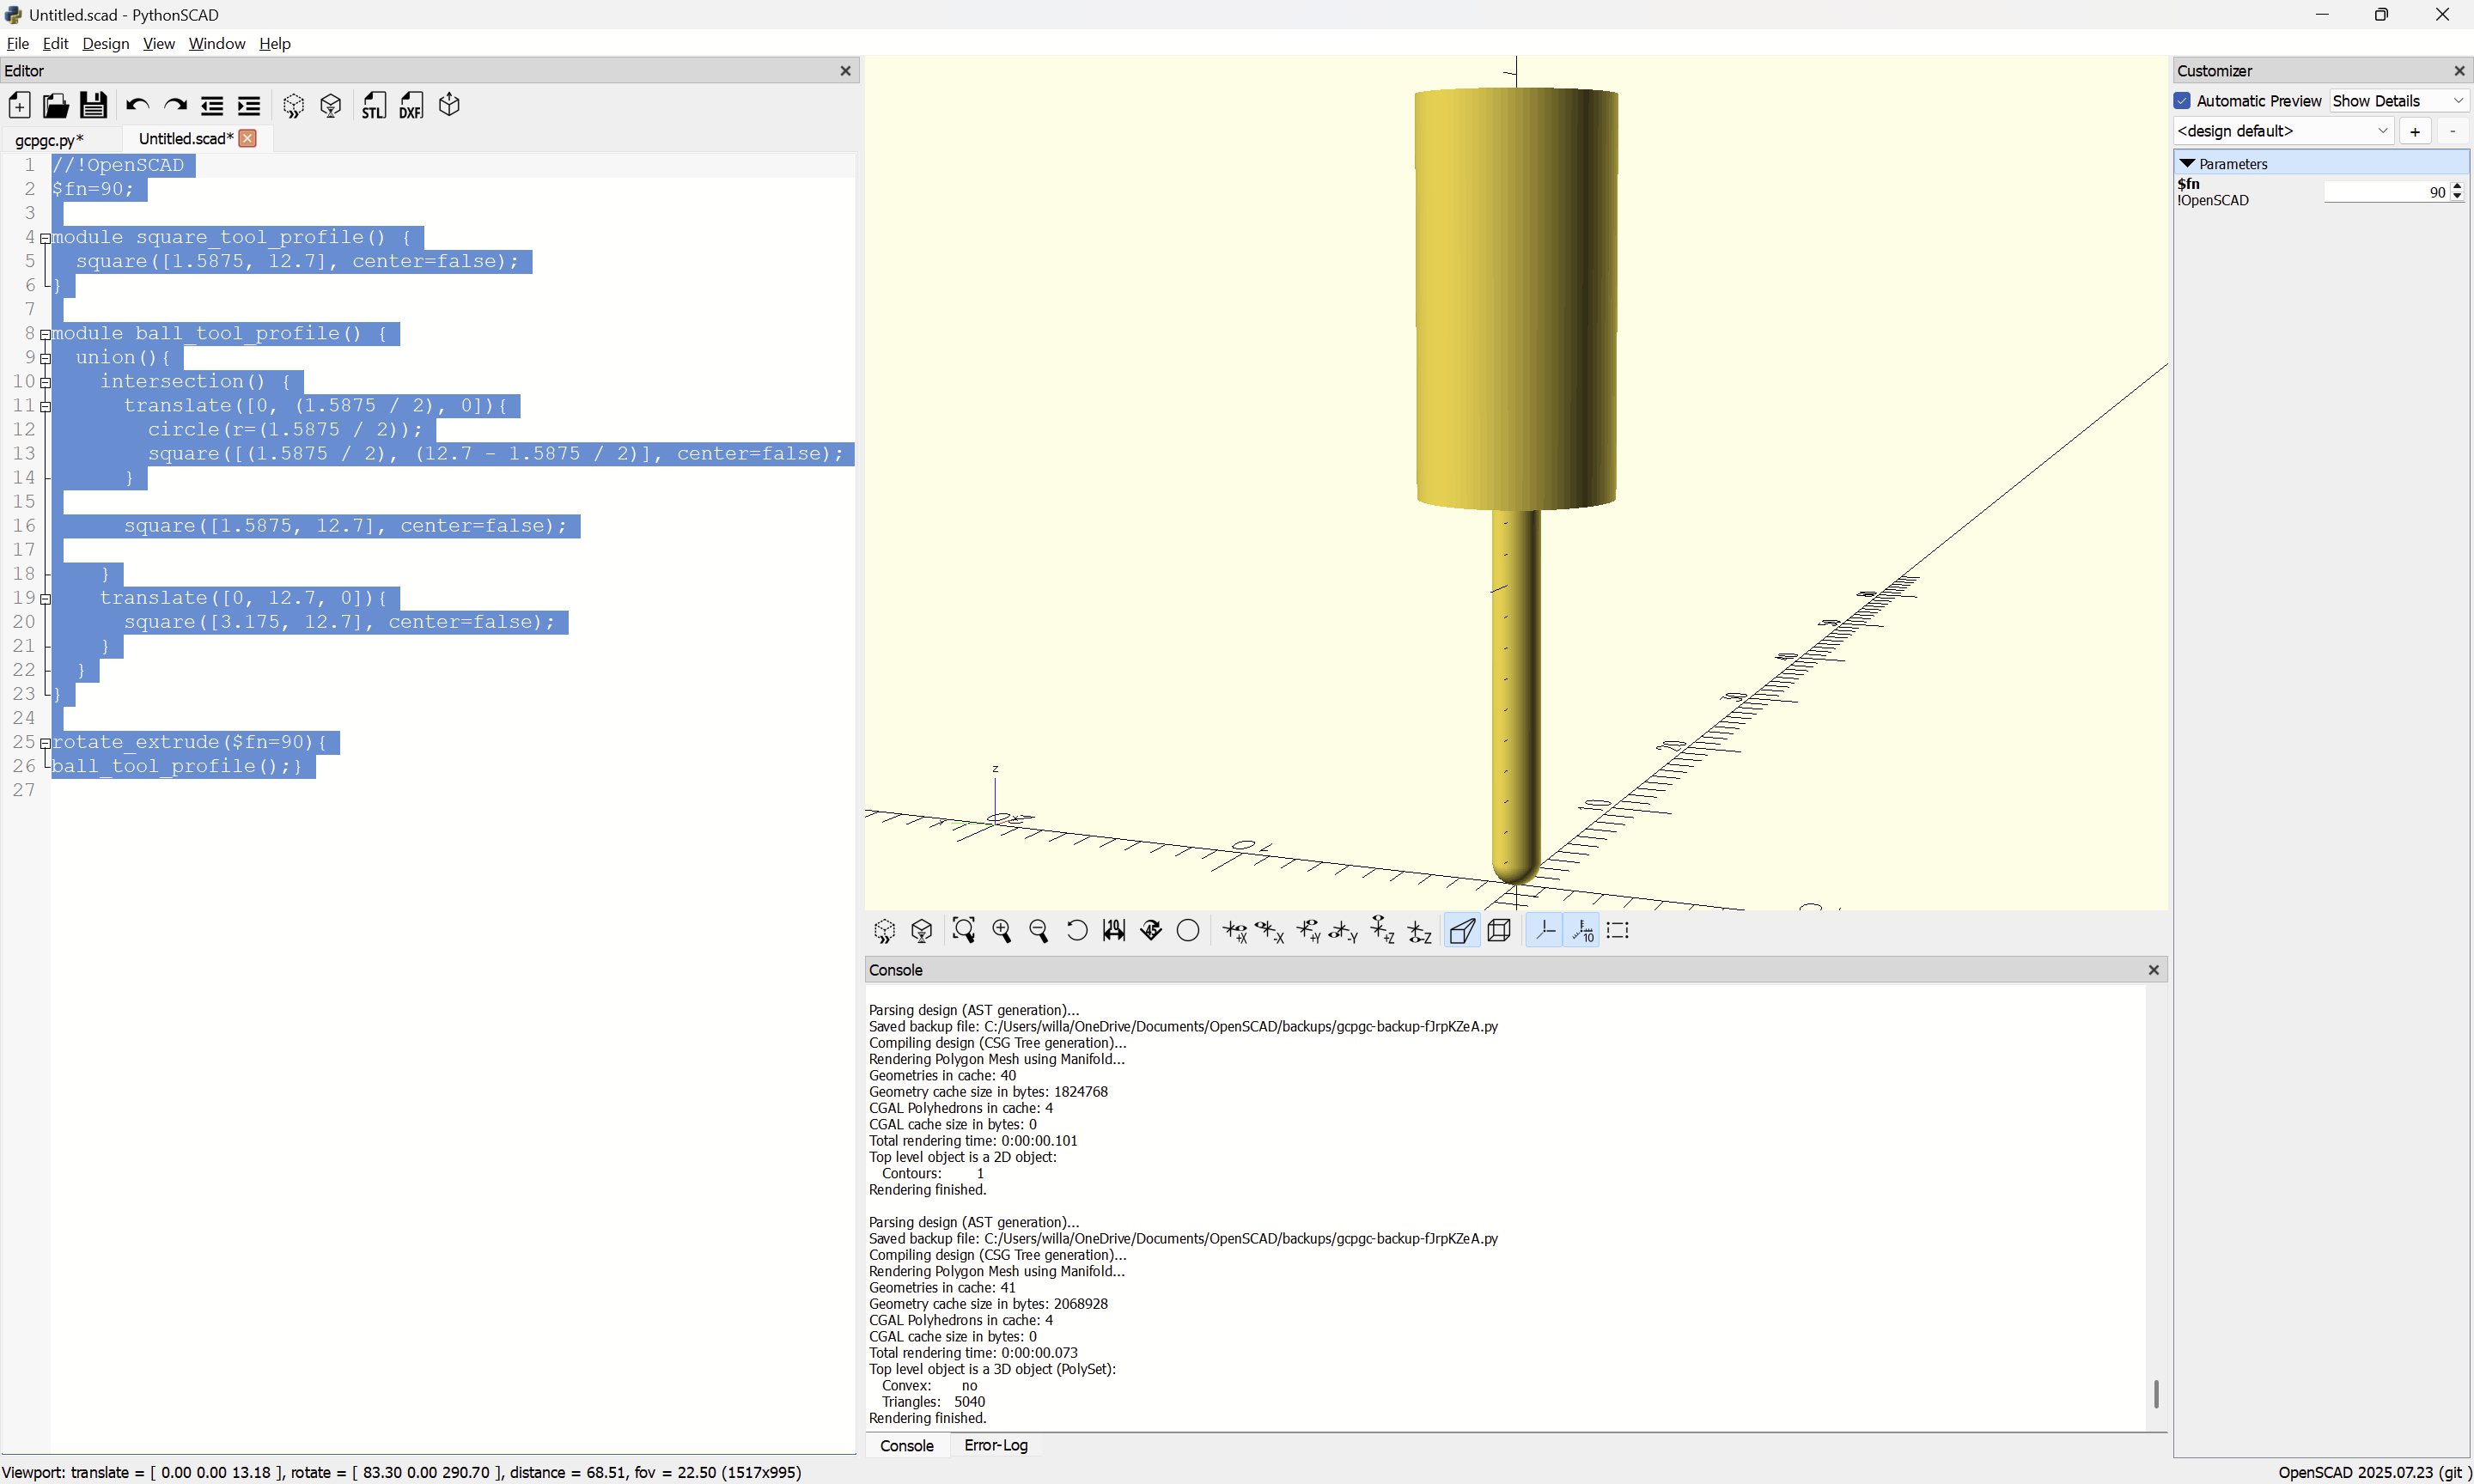Toggle the Perspective projection button

1461,931
